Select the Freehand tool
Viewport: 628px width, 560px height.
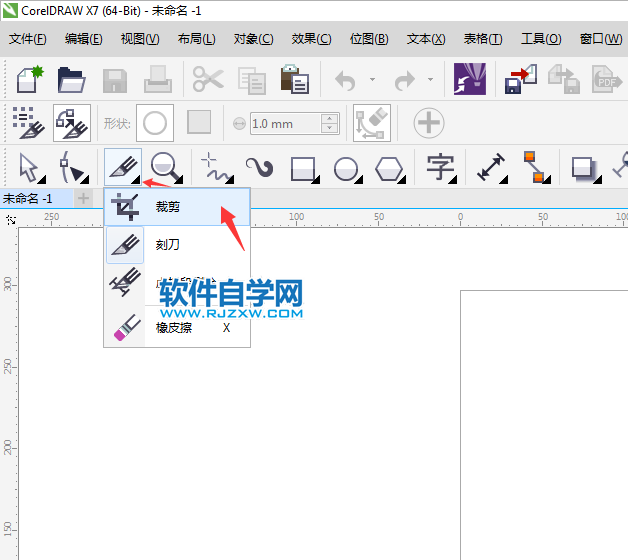pyautogui.click(x=217, y=167)
